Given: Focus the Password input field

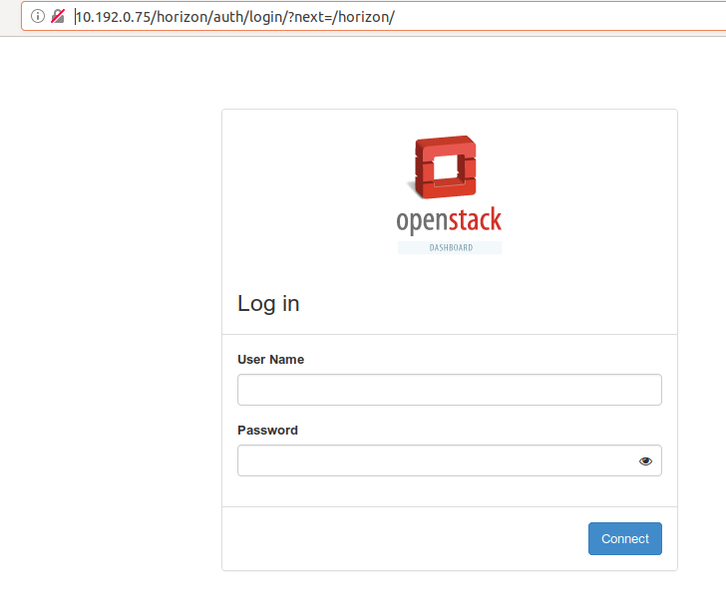Looking at the screenshot, I should pyautogui.click(x=449, y=461).
